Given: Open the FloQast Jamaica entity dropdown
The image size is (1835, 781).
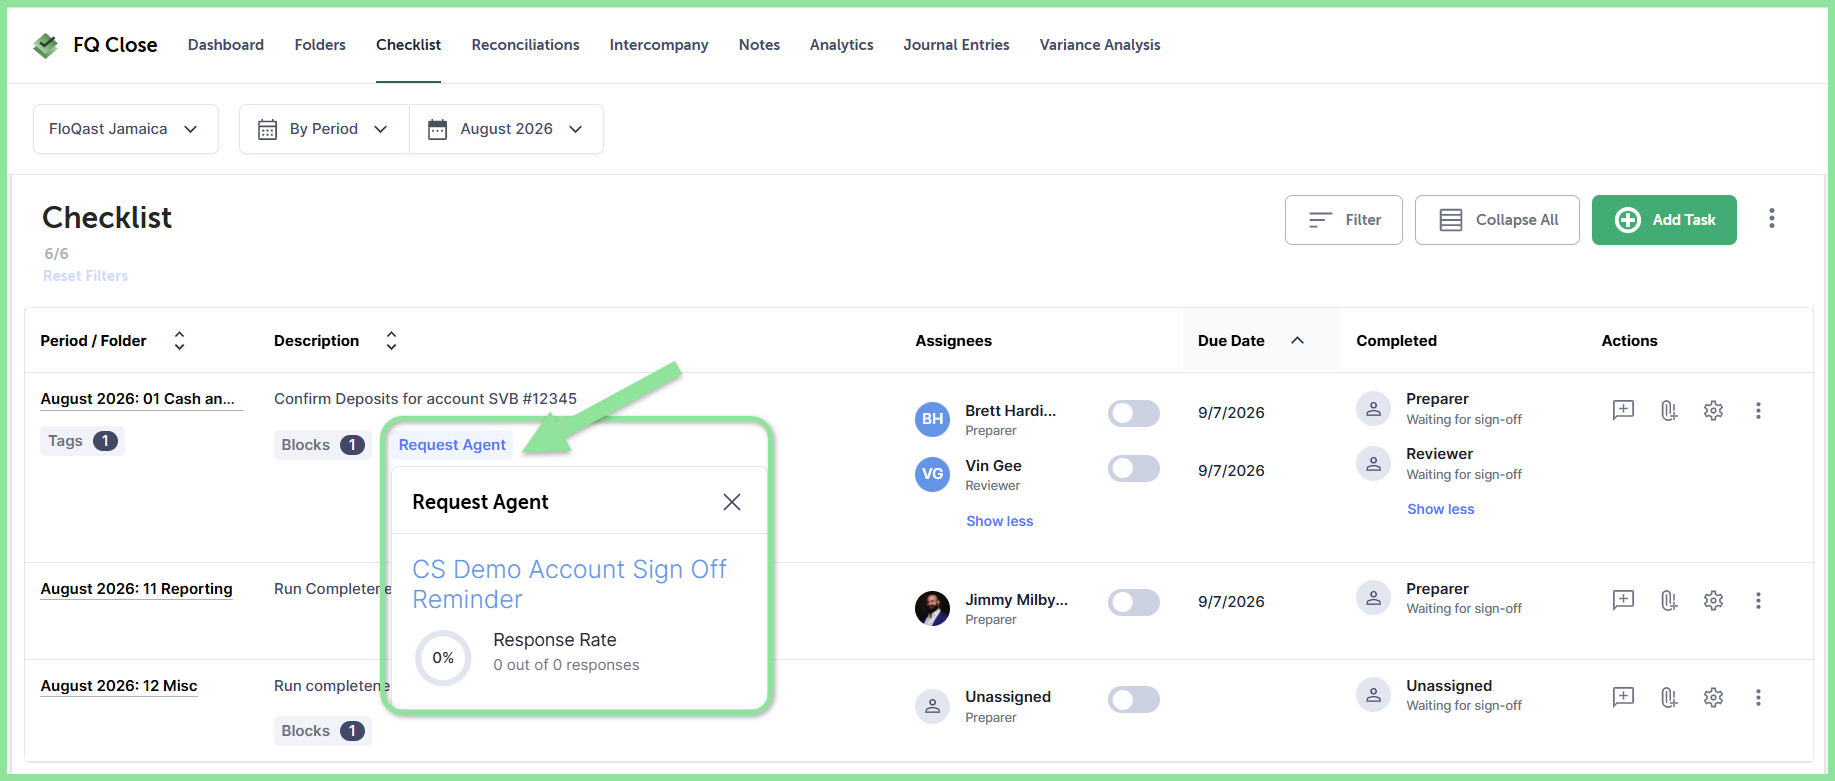Looking at the screenshot, I should pos(126,129).
